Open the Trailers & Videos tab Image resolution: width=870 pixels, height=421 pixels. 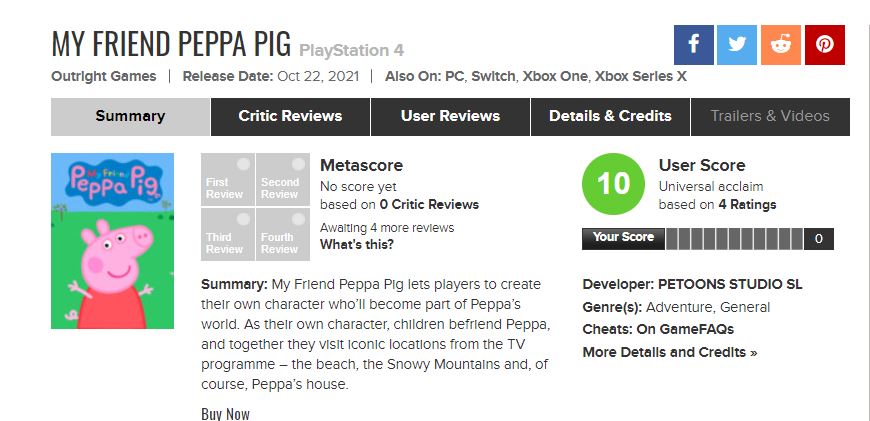(x=770, y=116)
